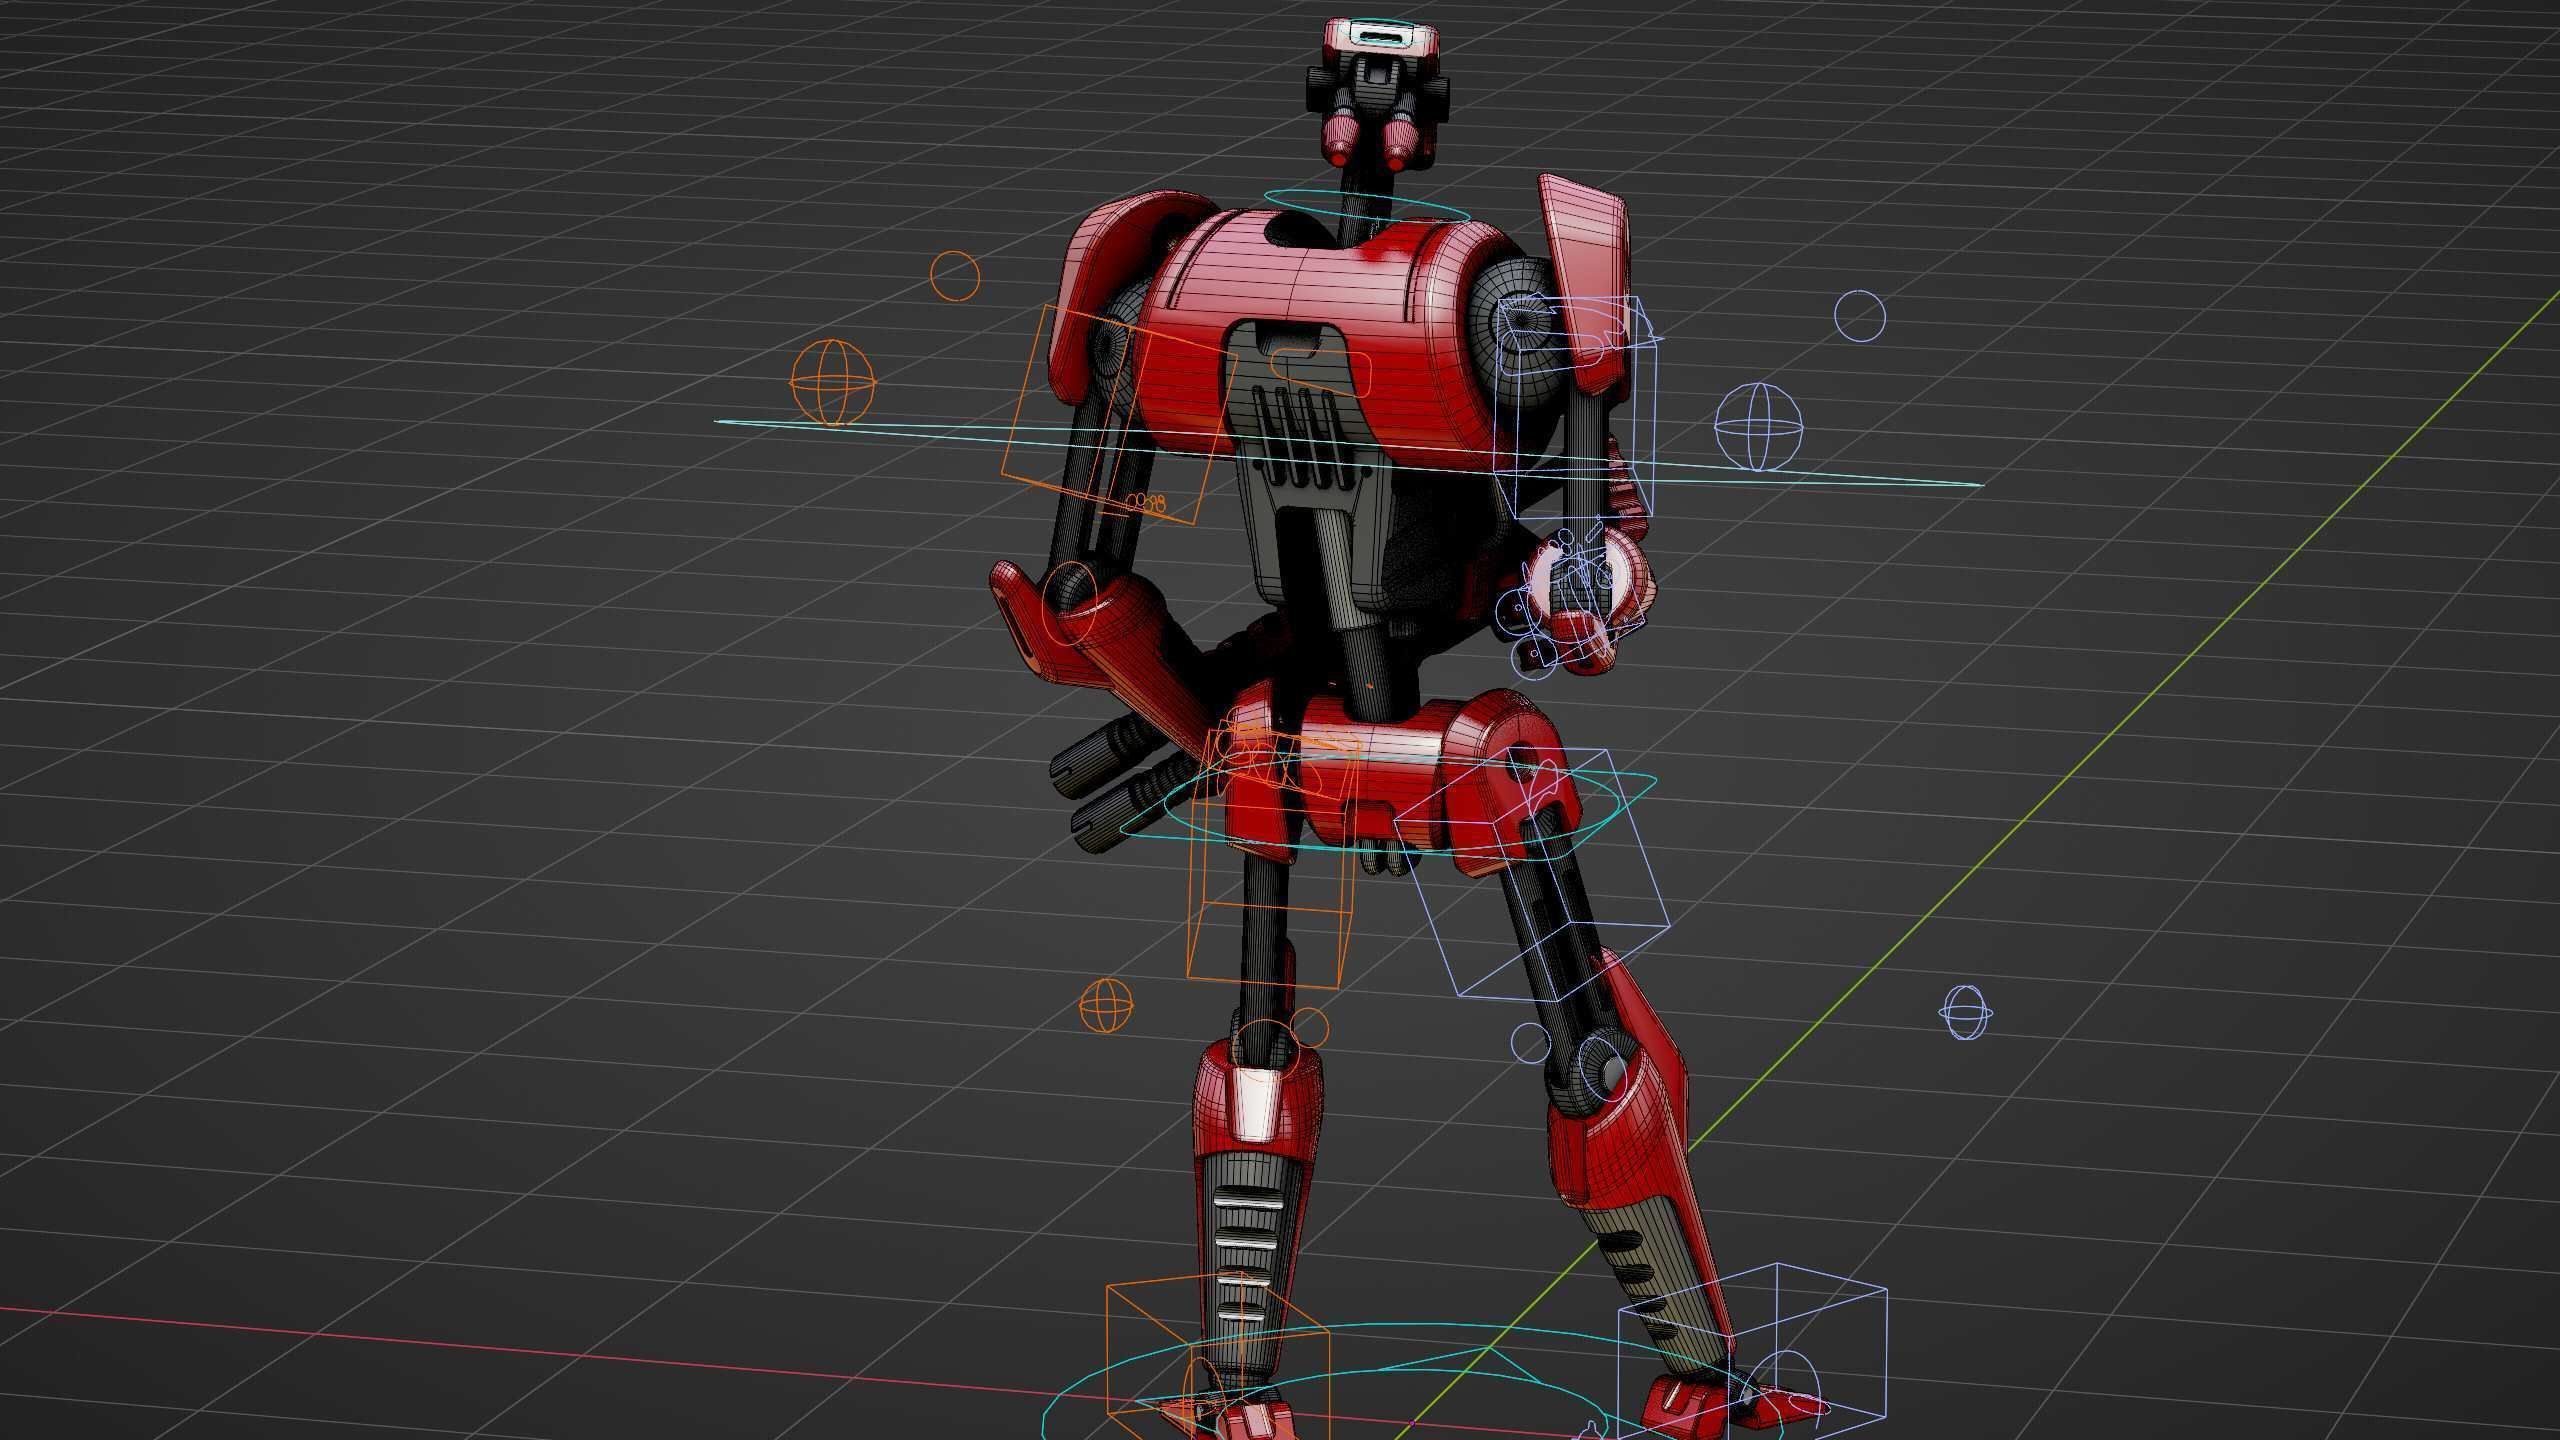
Task: Select the blue wire-sphere control right of the torso
Action: point(1759,426)
